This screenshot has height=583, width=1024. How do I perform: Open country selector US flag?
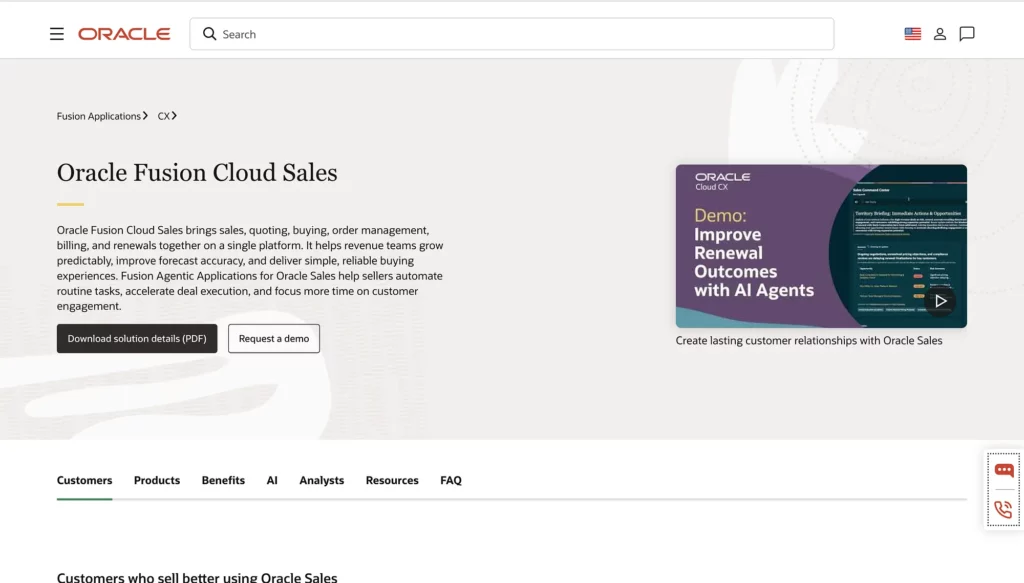point(912,34)
